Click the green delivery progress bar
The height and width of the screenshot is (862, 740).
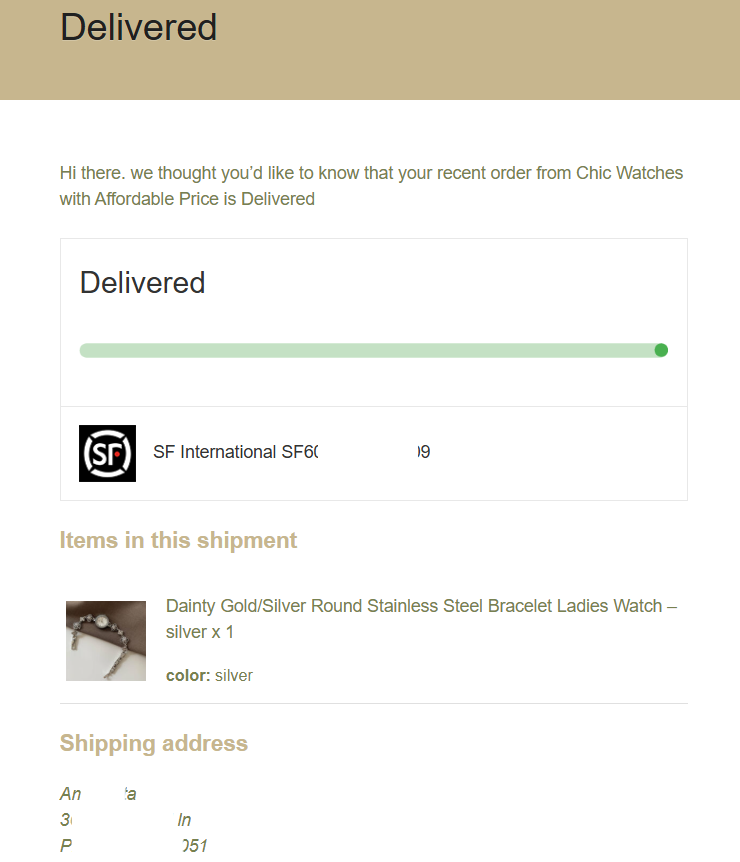click(x=374, y=350)
